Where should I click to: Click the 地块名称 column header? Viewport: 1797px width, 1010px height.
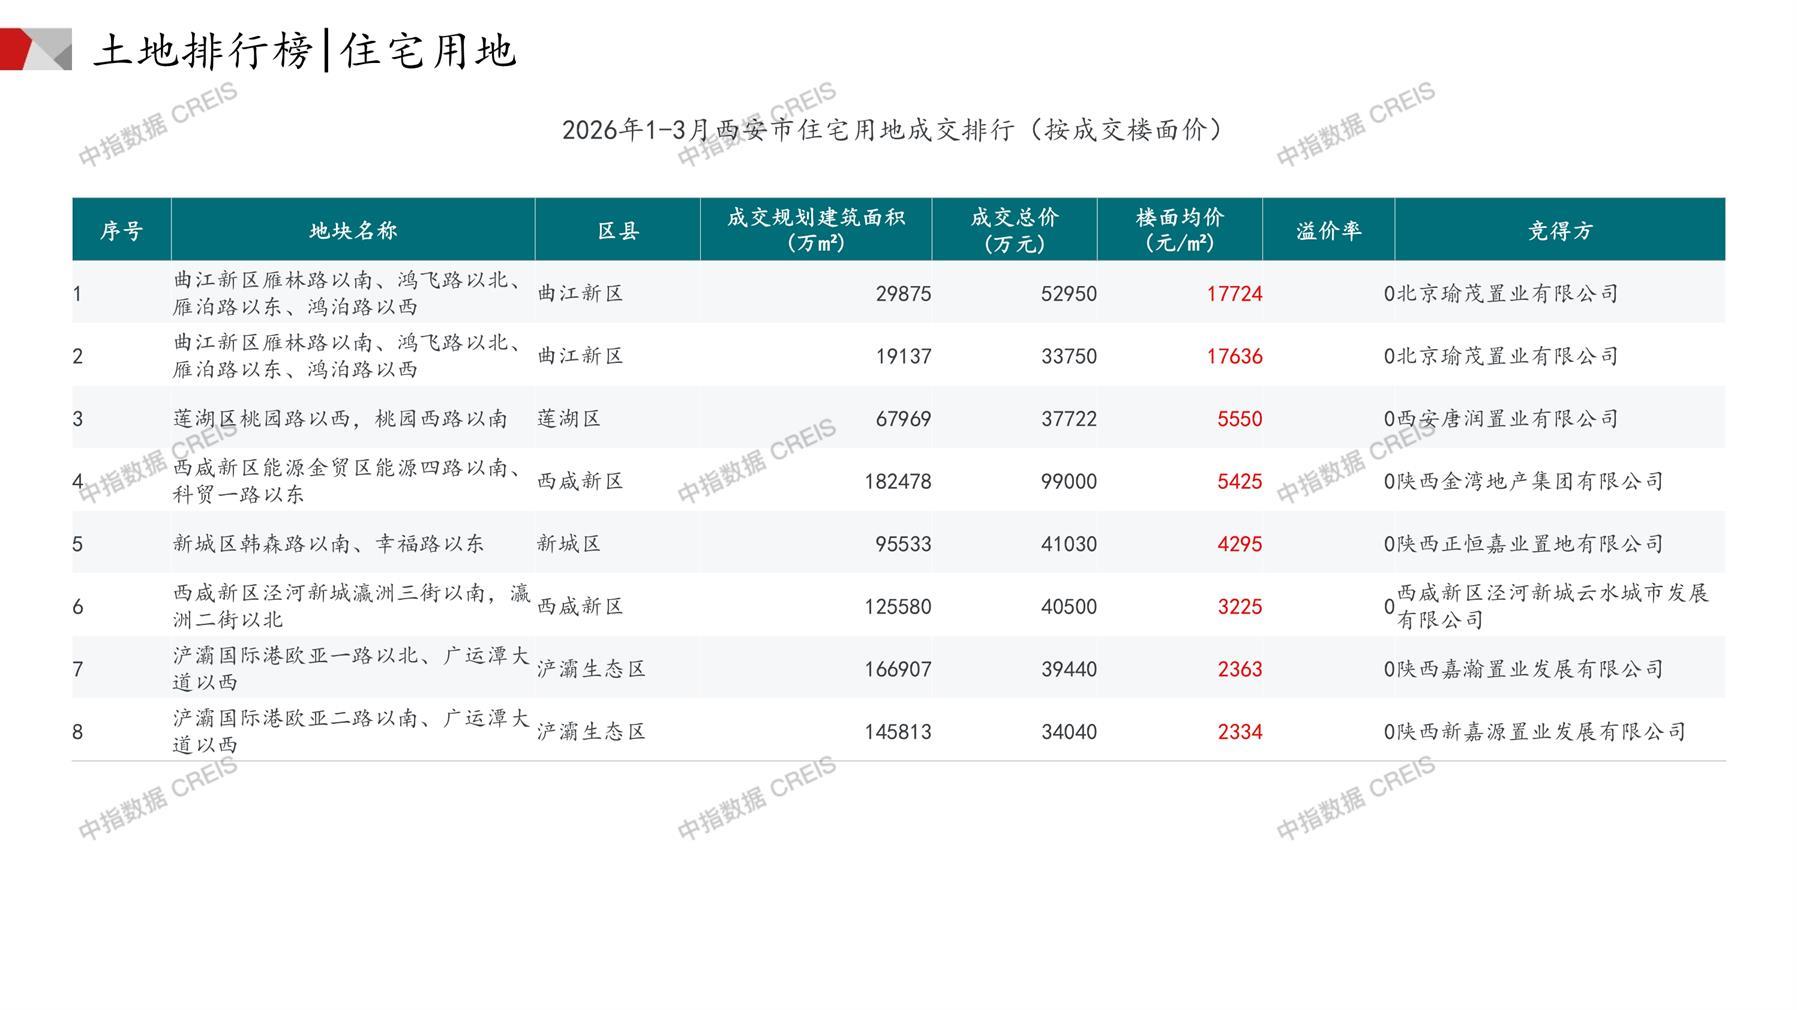353,231
